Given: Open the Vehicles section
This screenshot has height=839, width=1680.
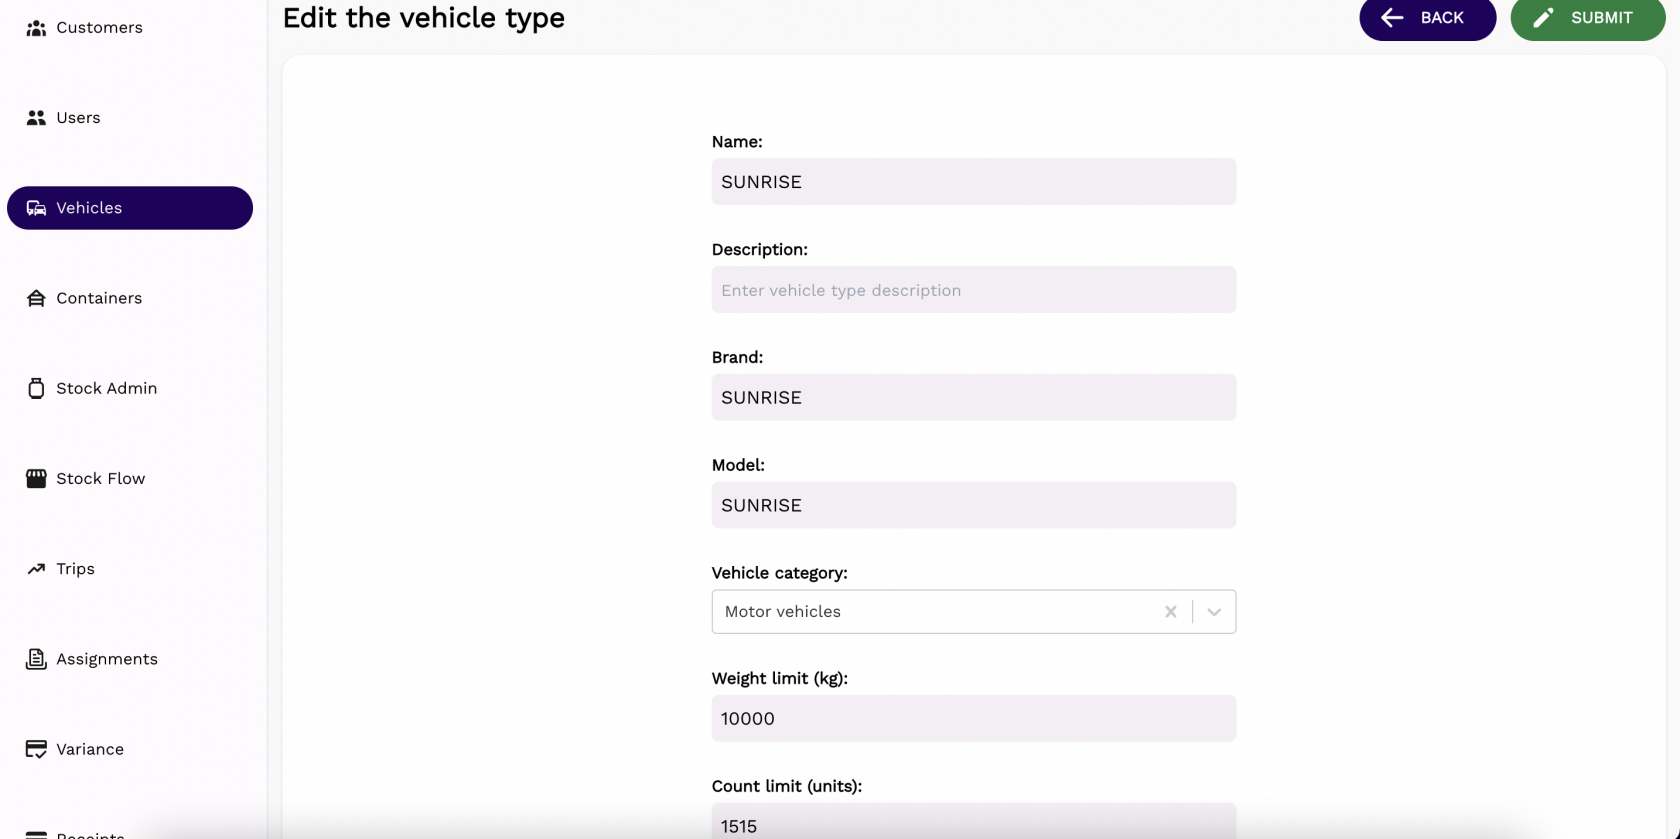Looking at the screenshot, I should coord(130,208).
